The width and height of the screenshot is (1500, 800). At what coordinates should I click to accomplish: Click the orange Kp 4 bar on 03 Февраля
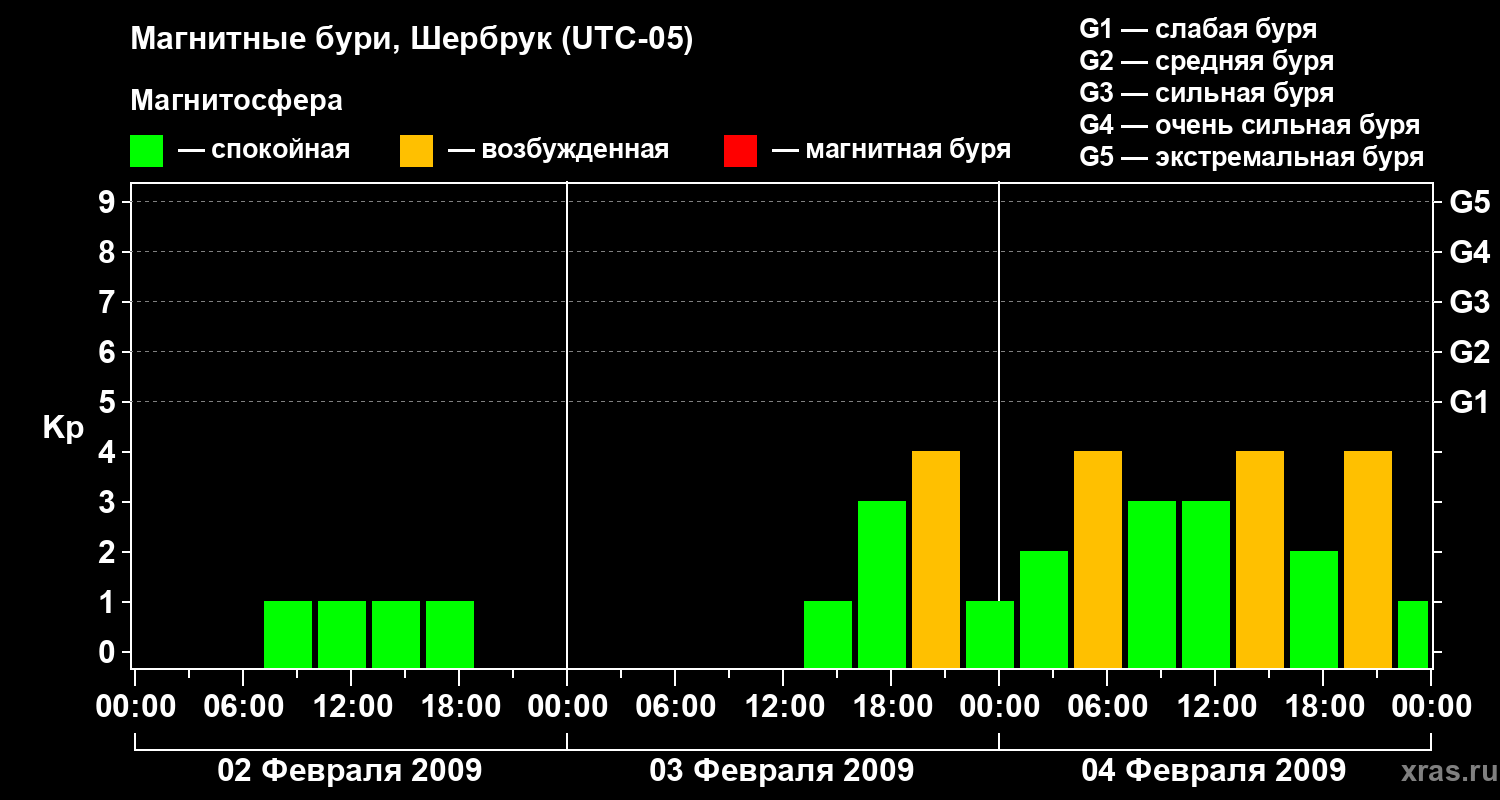(936, 559)
